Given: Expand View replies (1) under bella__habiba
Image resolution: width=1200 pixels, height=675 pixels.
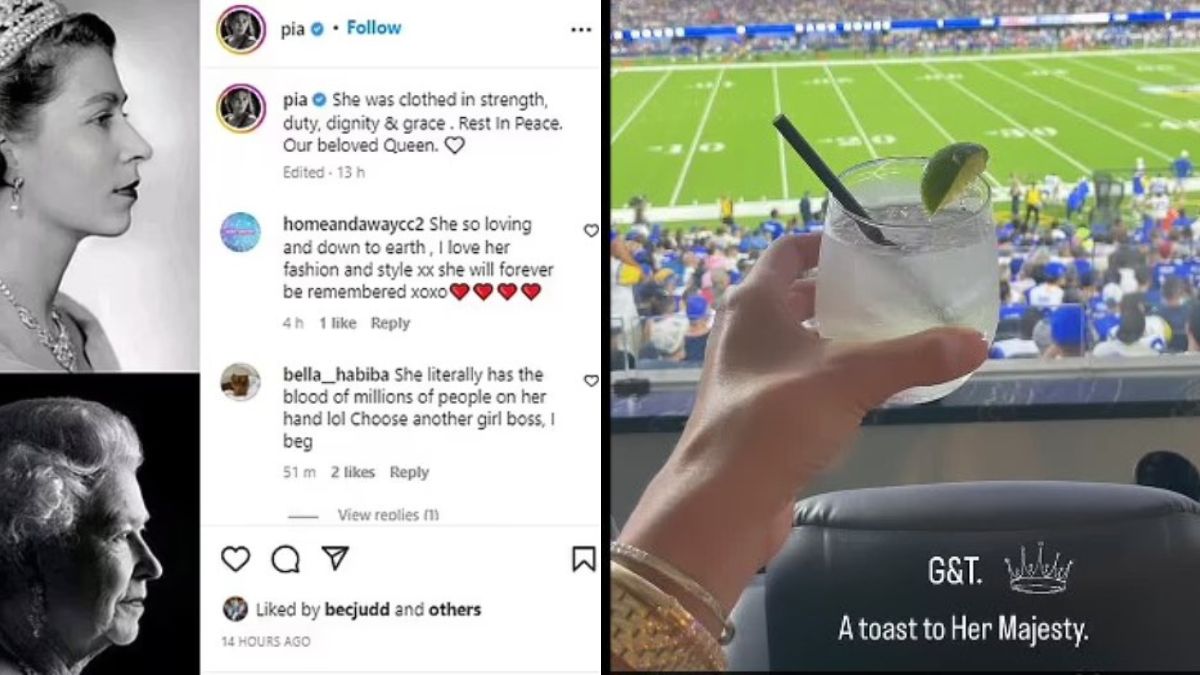Looking at the screenshot, I should coord(388,515).
